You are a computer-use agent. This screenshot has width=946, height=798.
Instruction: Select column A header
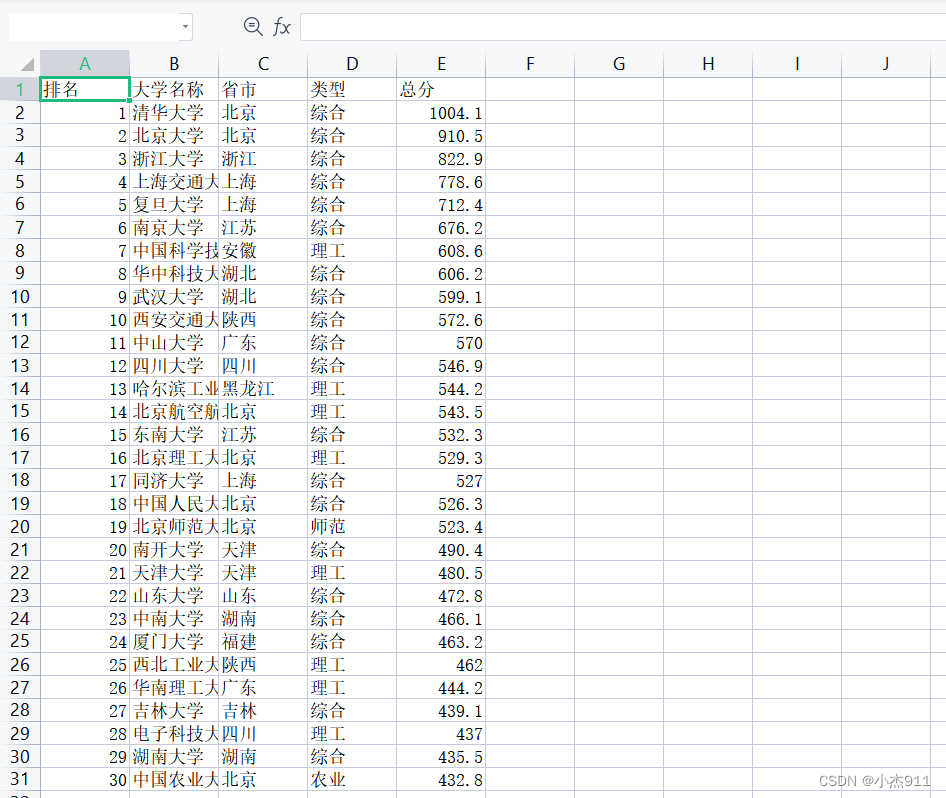(85, 63)
